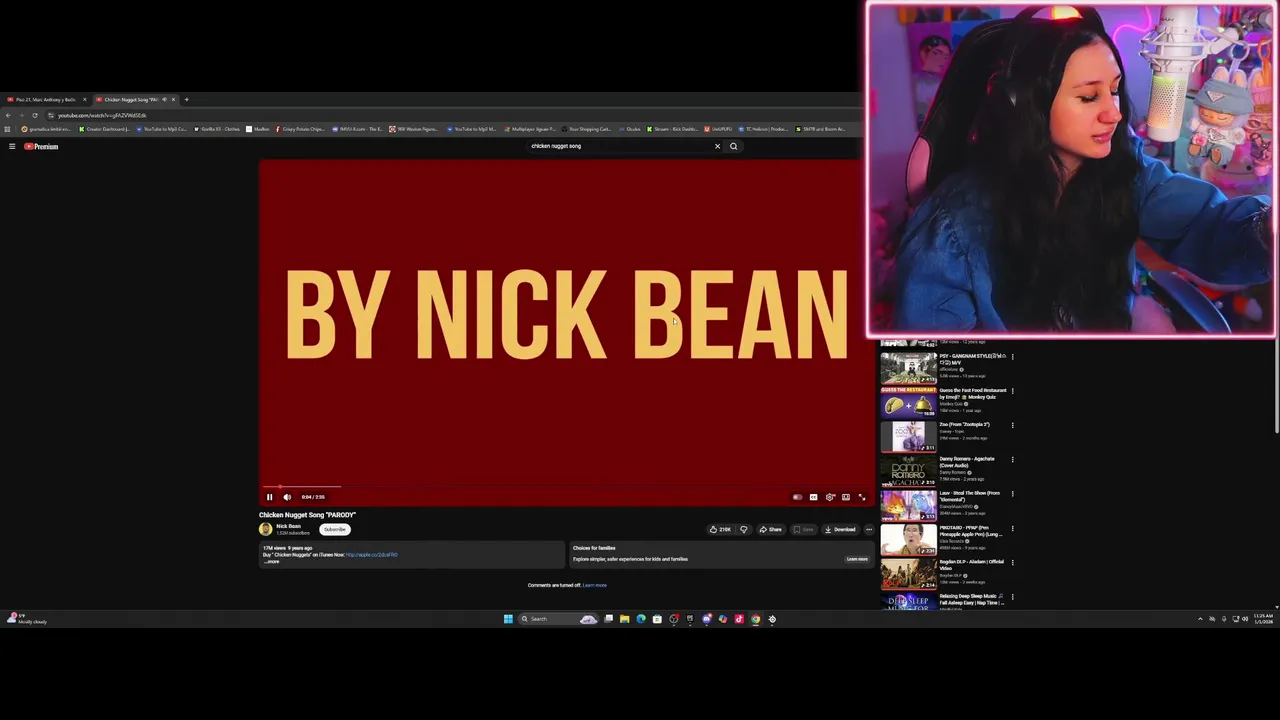Reload the page with the refresh icon

pyautogui.click(x=35, y=115)
